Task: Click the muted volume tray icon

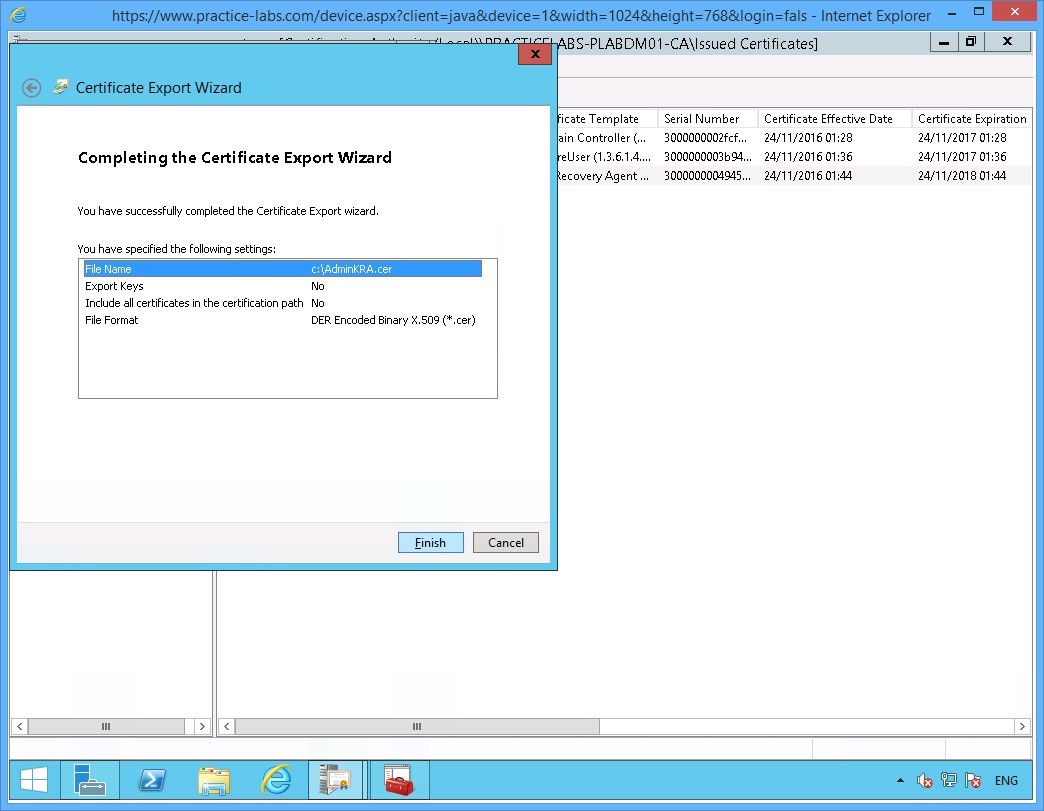Action: [926, 781]
